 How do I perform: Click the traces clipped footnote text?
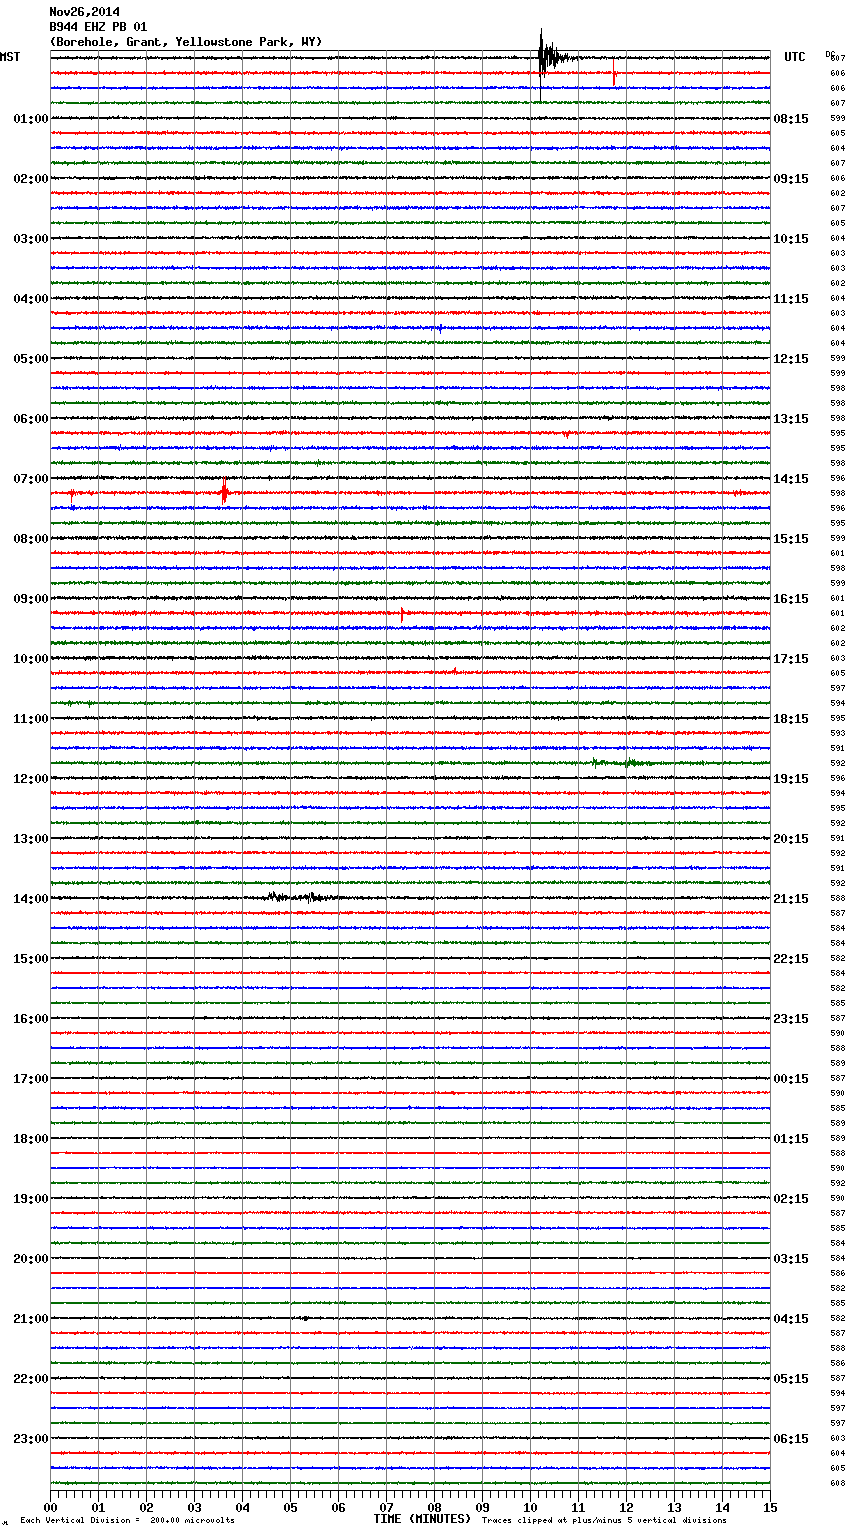pyautogui.click(x=604, y=1521)
